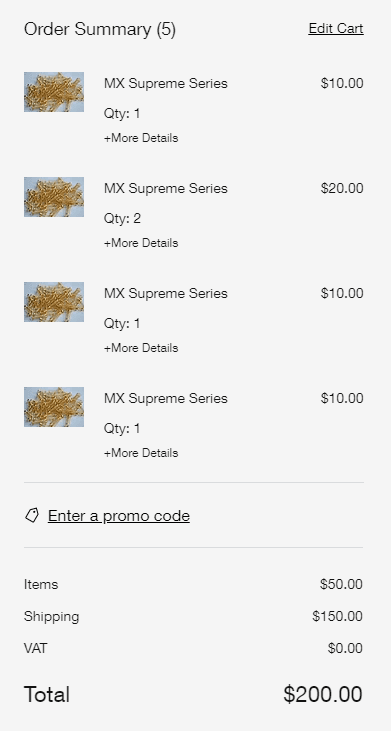Click the Order Summary (5) heading
Screen dimensions: 391x731
(x=100, y=29)
